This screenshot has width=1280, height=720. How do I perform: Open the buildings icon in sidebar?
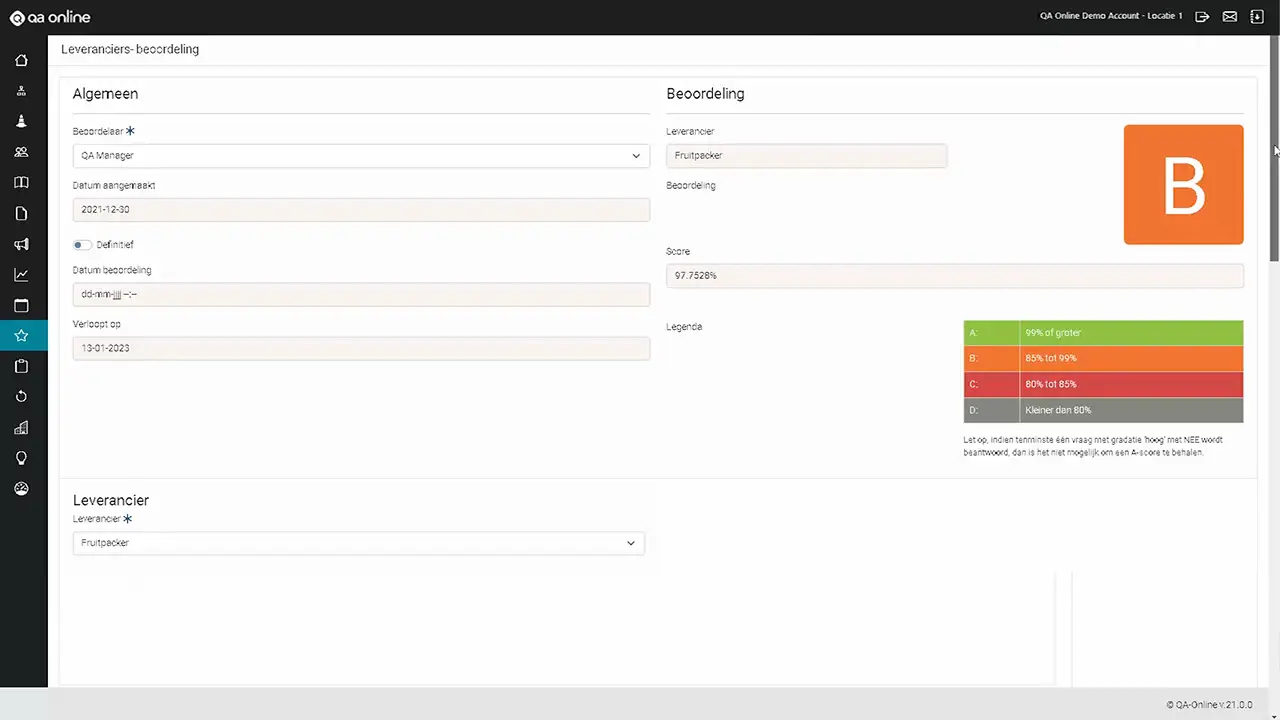click(21, 428)
